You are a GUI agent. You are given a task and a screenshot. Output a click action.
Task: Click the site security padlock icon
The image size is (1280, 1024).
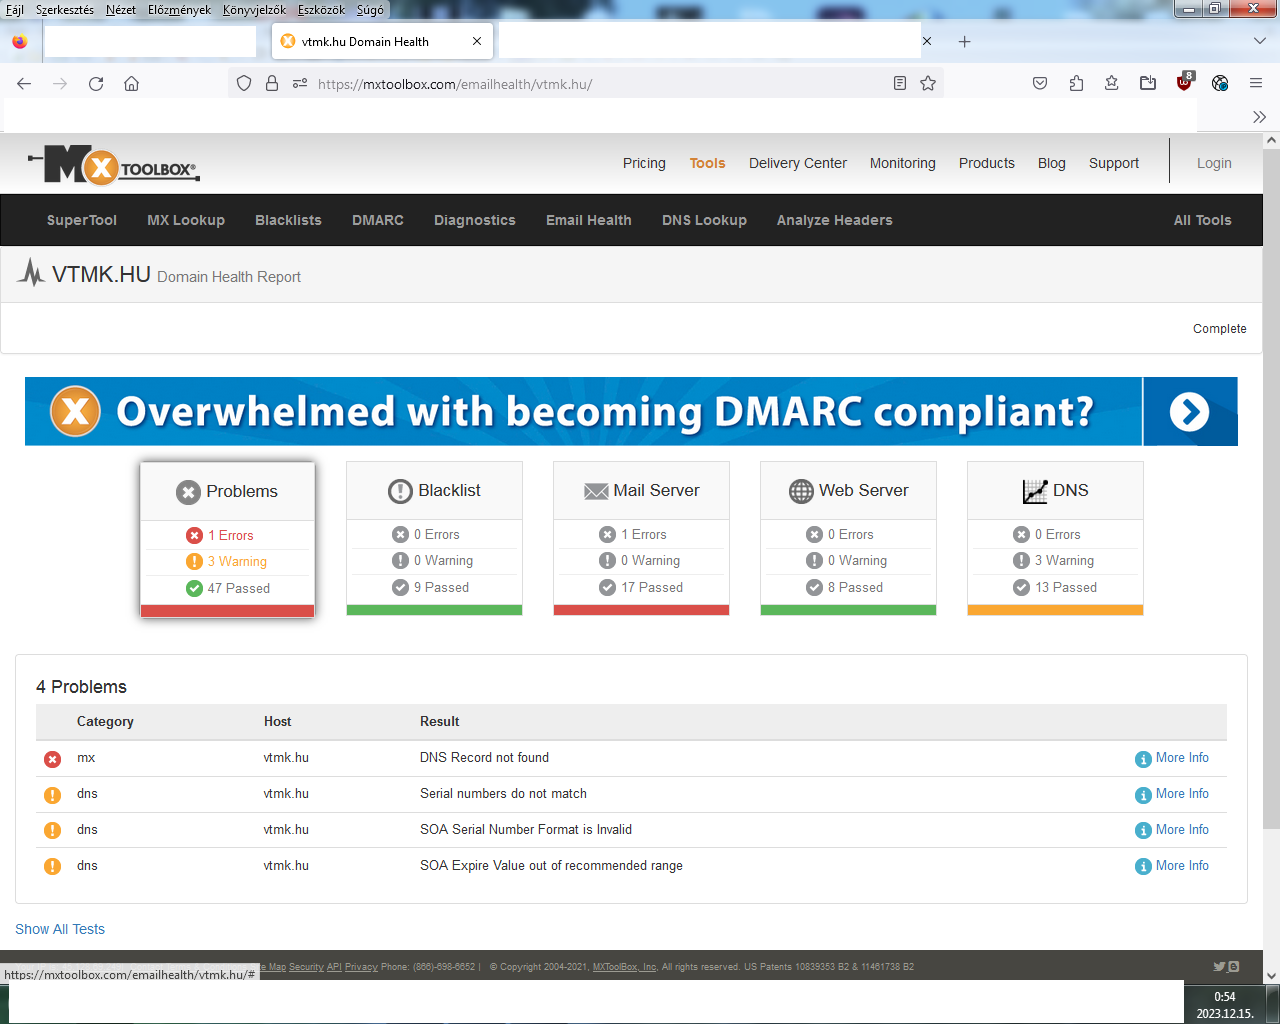(272, 84)
